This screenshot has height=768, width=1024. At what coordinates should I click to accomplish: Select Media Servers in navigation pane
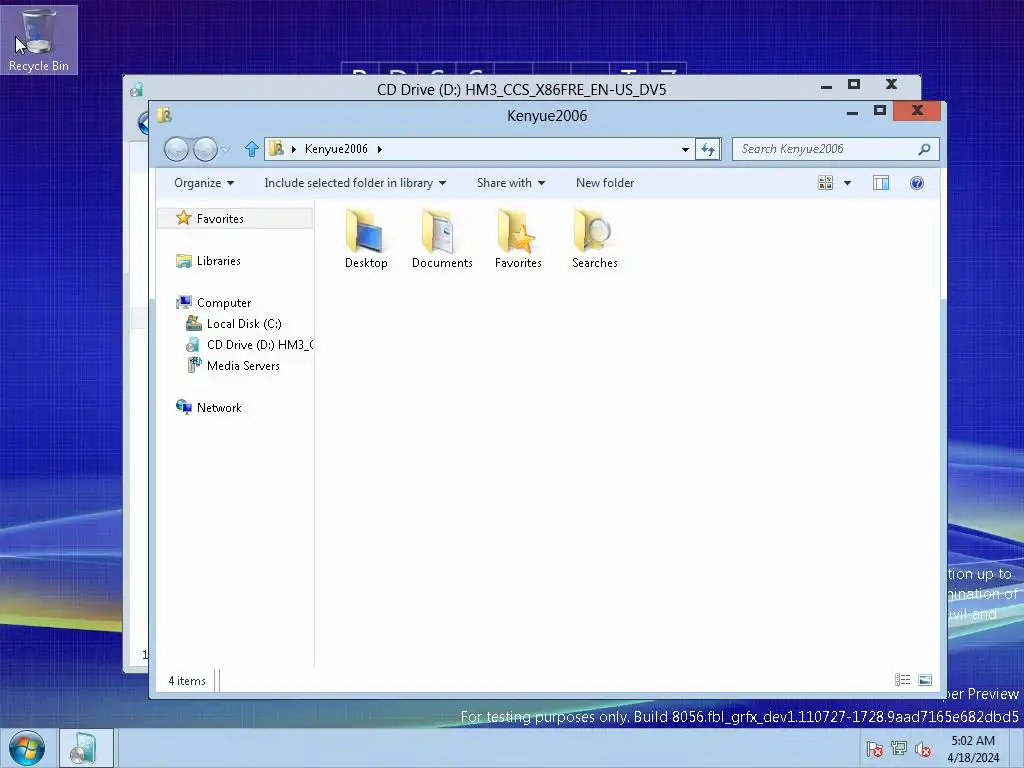[234, 366]
